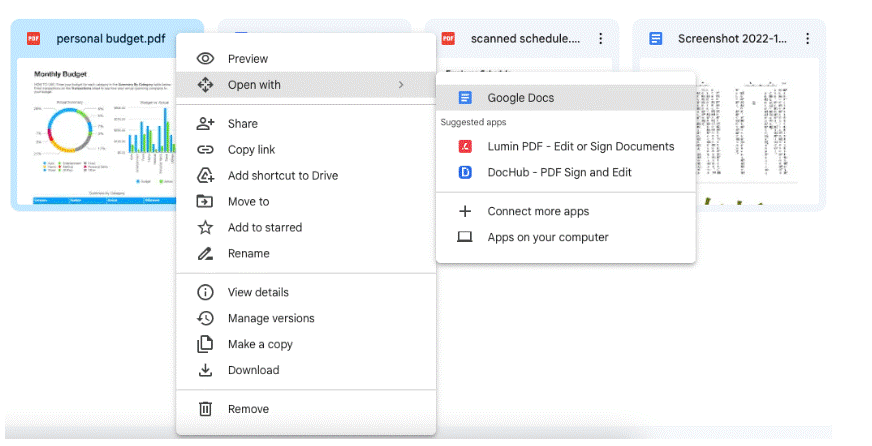Choose Preview from the context menu
The width and height of the screenshot is (872, 446).
pyautogui.click(x=306, y=58)
